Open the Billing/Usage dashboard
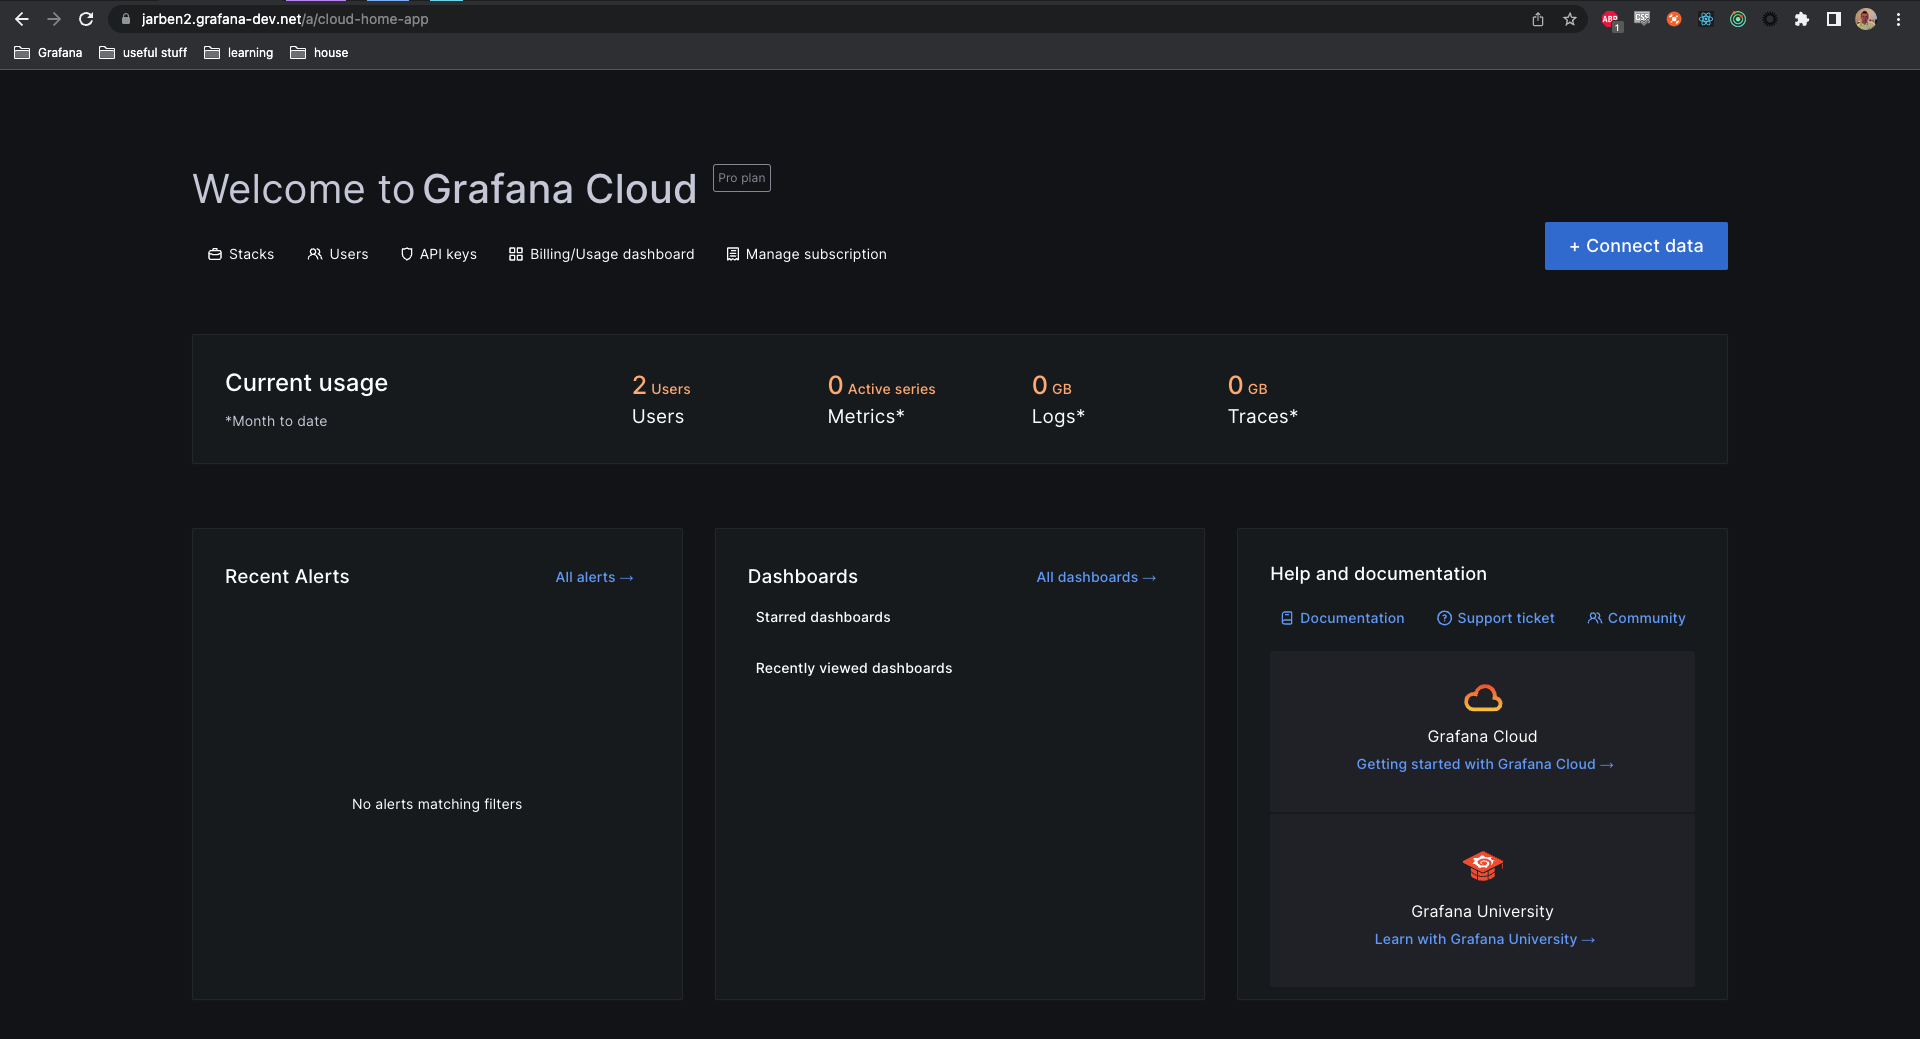Viewport: 1920px width, 1039px height. pyautogui.click(x=601, y=254)
